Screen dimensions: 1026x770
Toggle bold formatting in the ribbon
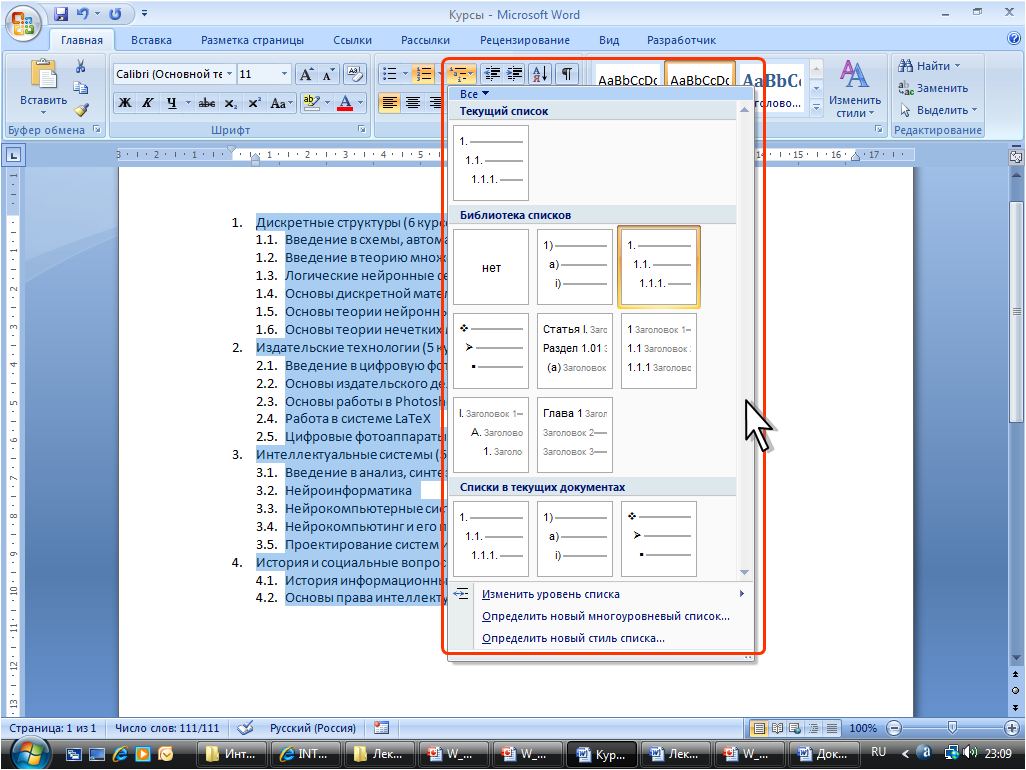click(x=126, y=103)
